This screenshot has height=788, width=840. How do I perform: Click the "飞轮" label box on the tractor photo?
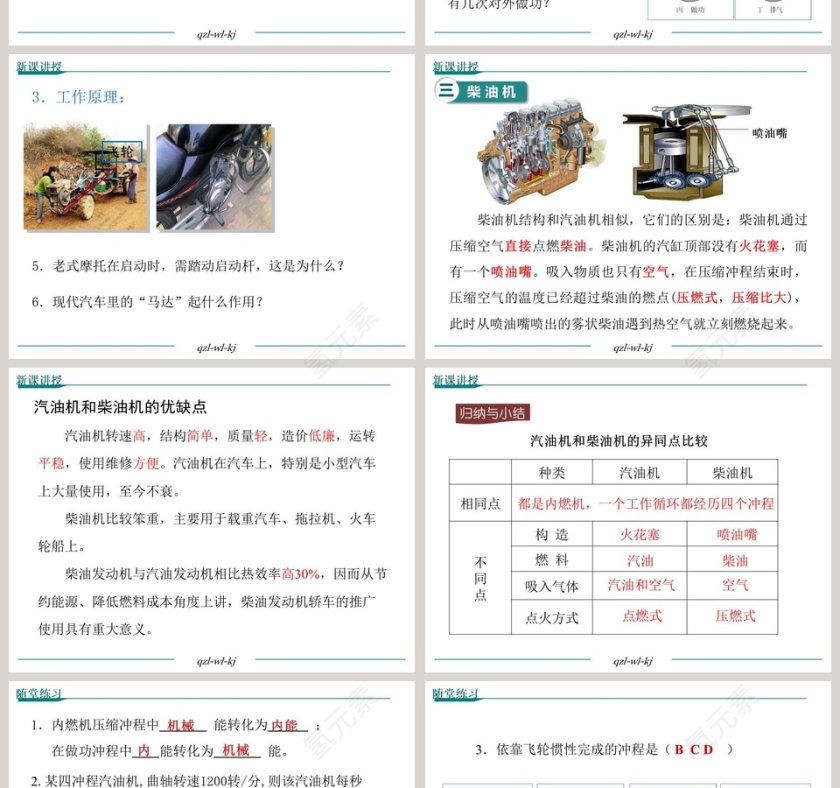[x=123, y=152]
